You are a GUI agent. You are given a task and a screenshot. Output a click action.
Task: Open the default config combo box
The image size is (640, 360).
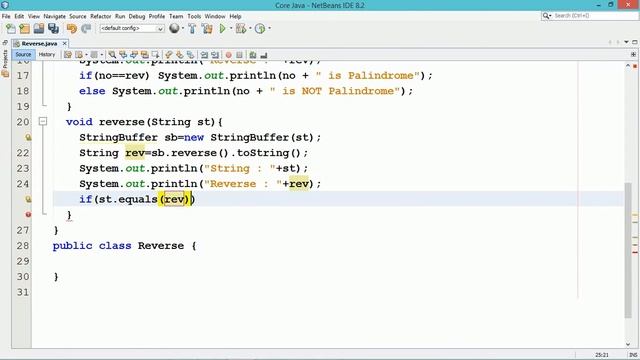pos(132,29)
